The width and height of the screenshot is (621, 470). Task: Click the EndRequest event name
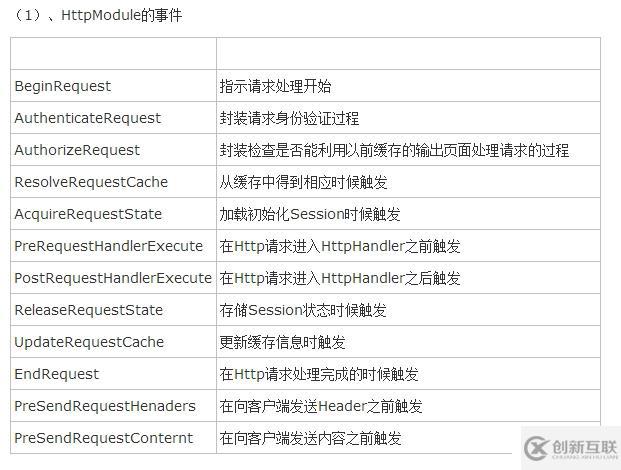pyautogui.click(x=57, y=374)
